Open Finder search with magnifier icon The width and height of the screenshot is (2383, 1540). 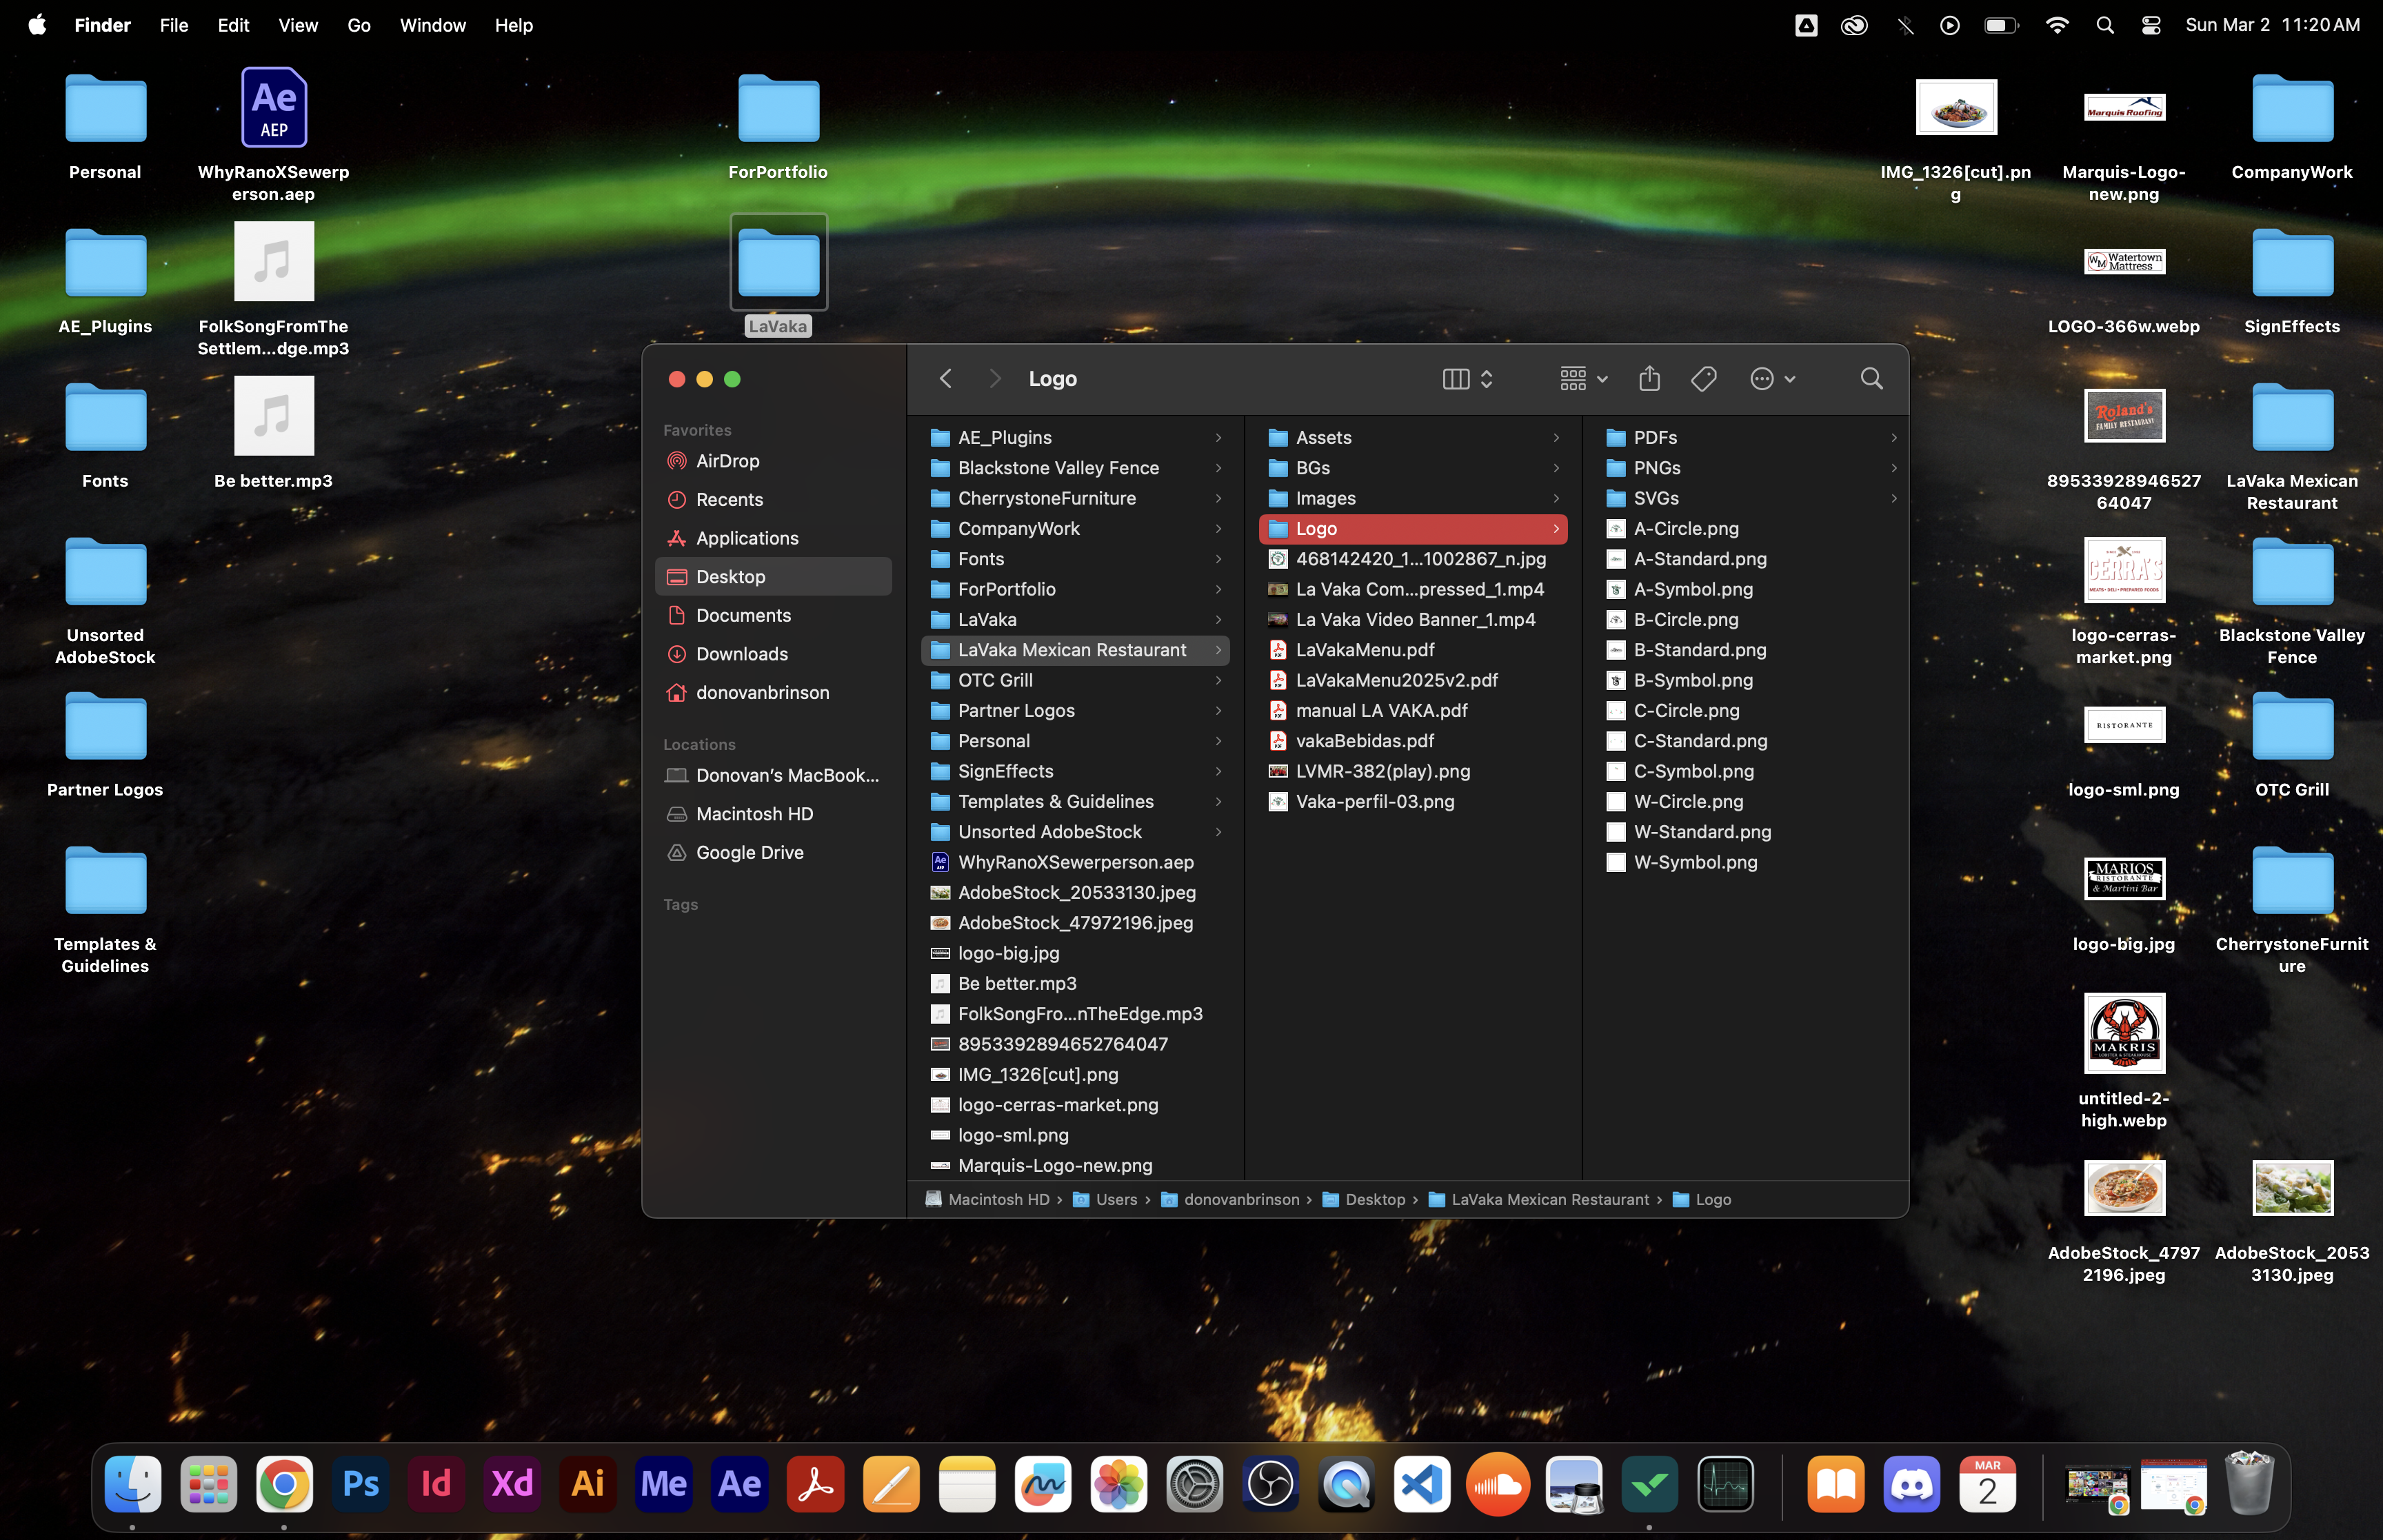pos(1871,378)
